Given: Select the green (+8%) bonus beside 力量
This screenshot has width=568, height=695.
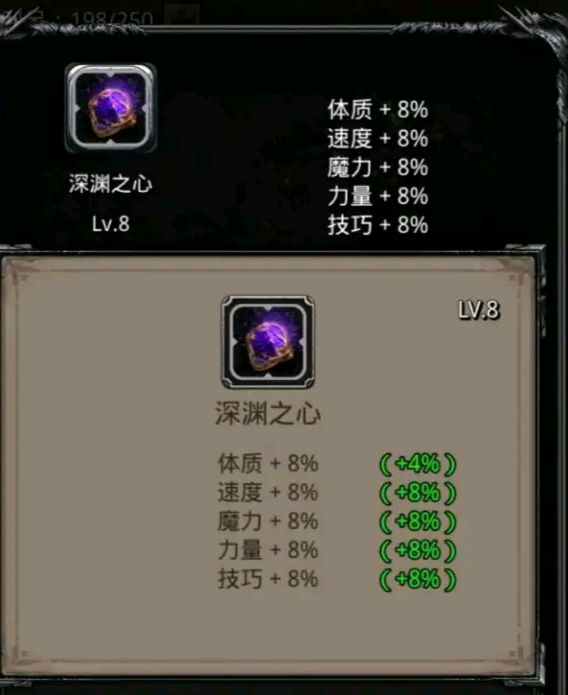Looking at the screenshot, I should point(418,550).
